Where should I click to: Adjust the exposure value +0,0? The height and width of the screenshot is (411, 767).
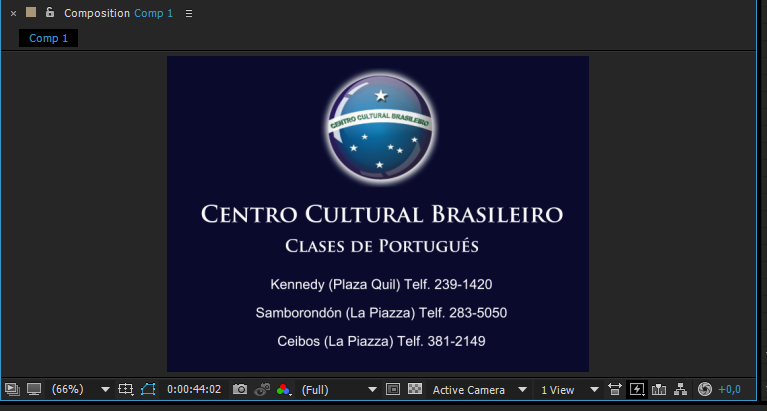point(729,390)
